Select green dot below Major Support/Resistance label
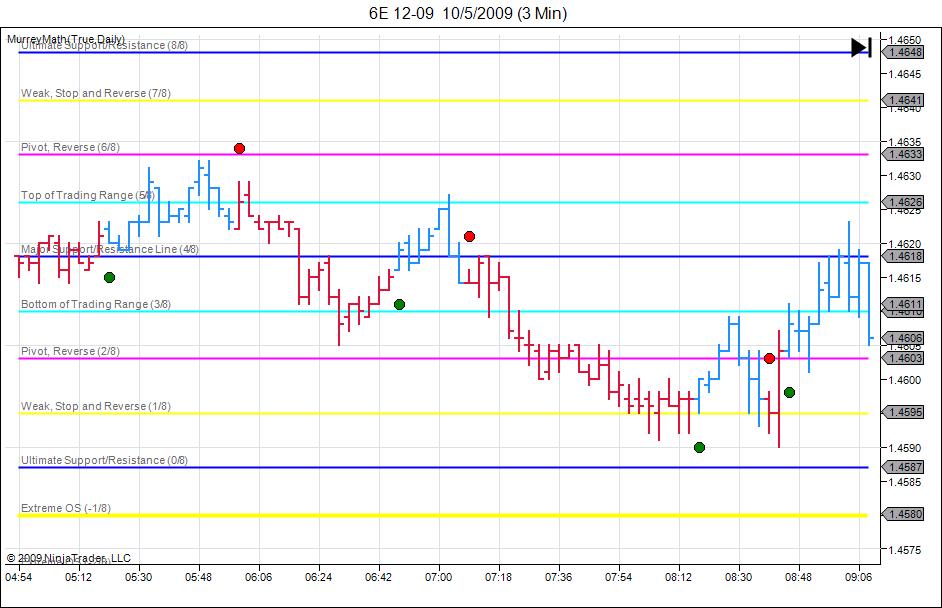The image size is (942, 608). pyautogui.click(x=109, y=278)
